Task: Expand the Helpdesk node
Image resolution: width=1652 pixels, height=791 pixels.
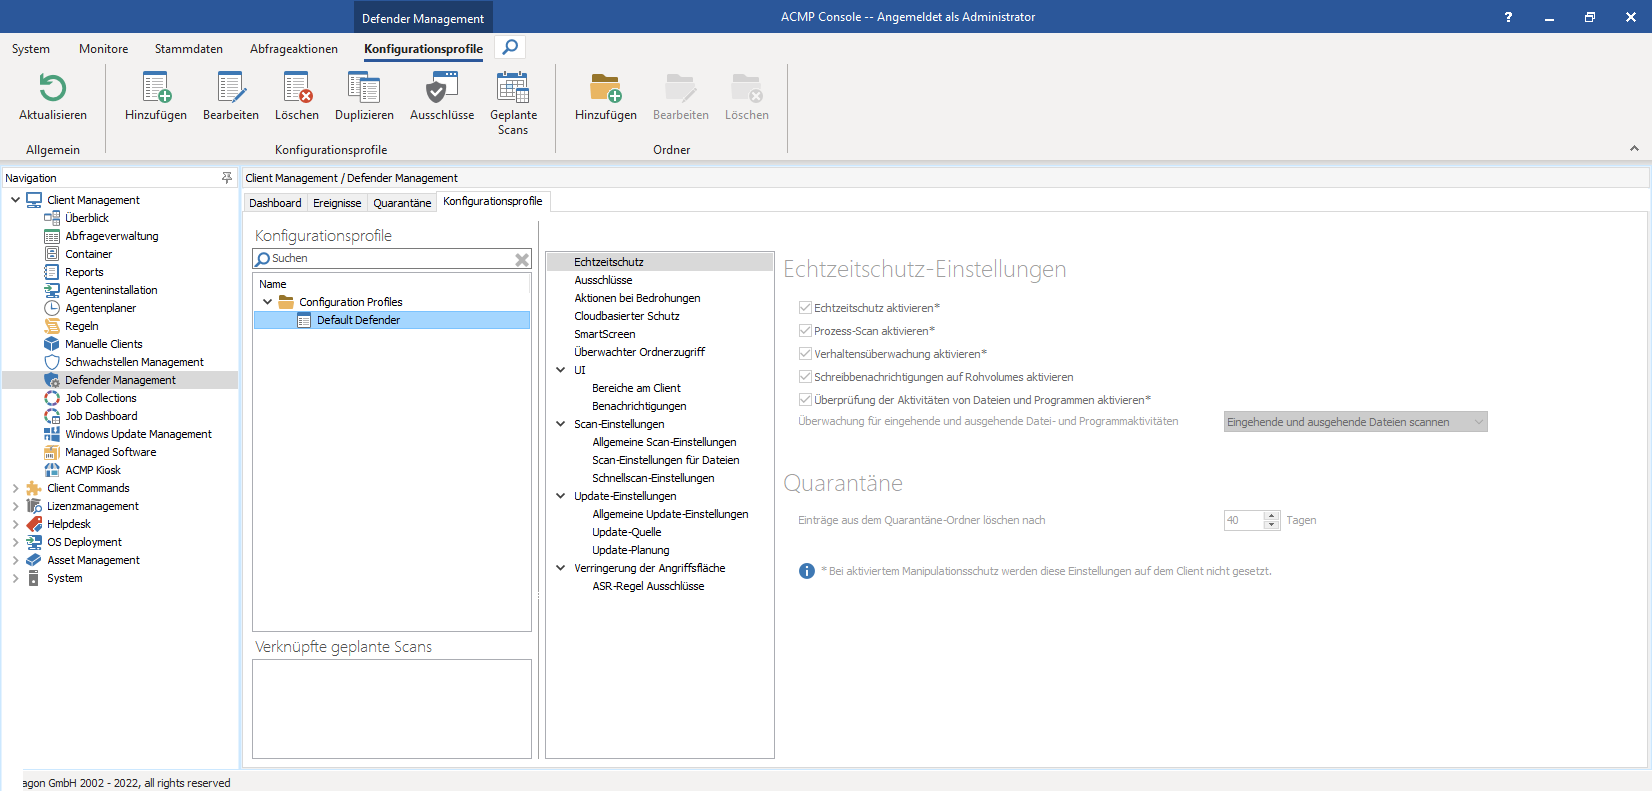Action: (x=15, y=524)
